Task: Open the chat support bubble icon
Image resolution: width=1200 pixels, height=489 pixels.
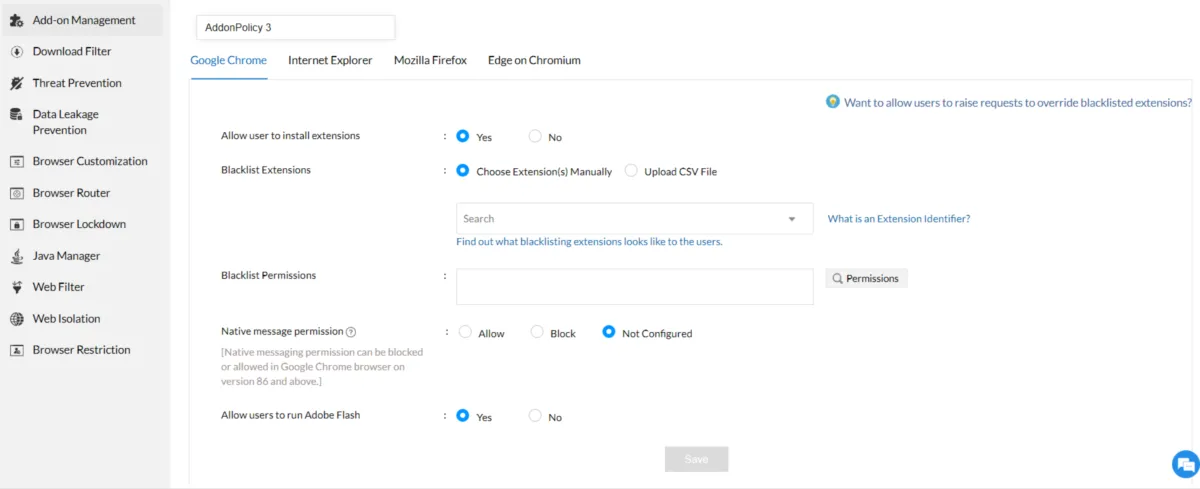Action: point(1185,464)
